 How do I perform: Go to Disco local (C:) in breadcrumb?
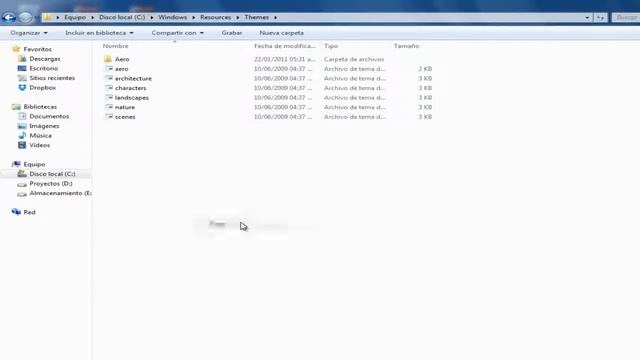point(122,17)
